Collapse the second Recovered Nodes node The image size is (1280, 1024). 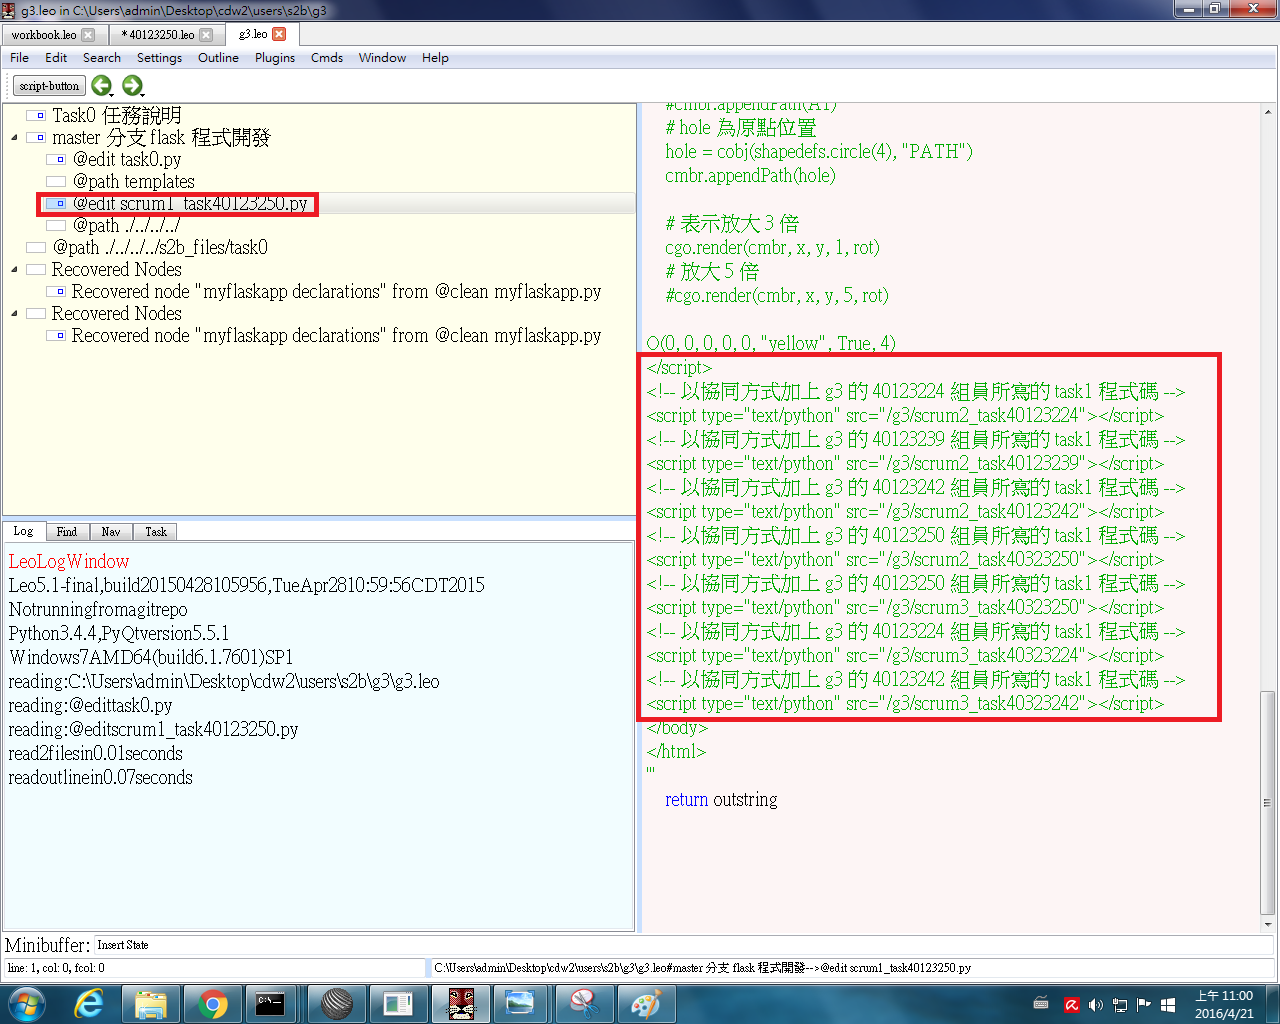(x=14, y=314)
